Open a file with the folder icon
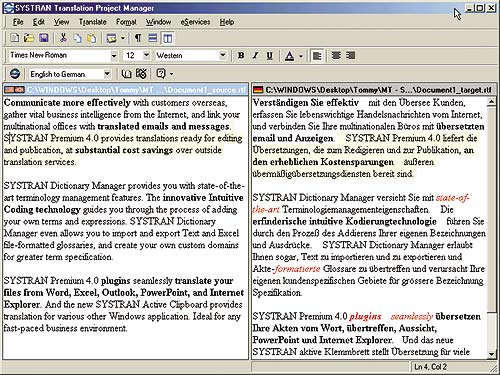 point(29,38)
